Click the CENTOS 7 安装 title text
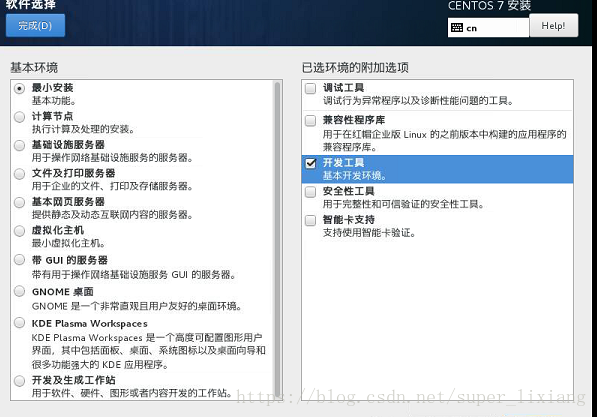Image resolution: width=597 pixels, height=417 pixels. [489, 6]
